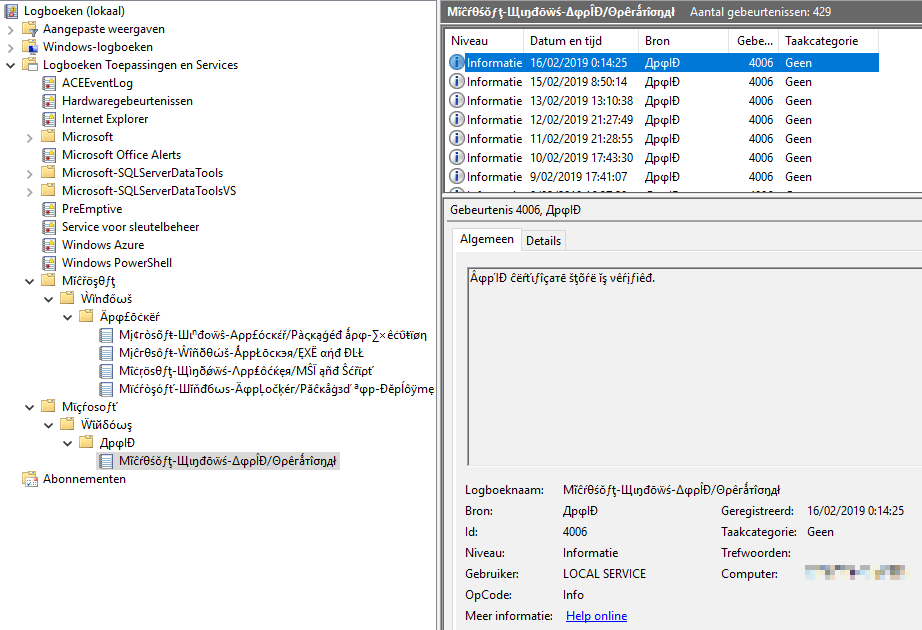
Task: Click the event title 'Gebeurtenis 4006'
Action: [515, 210]
